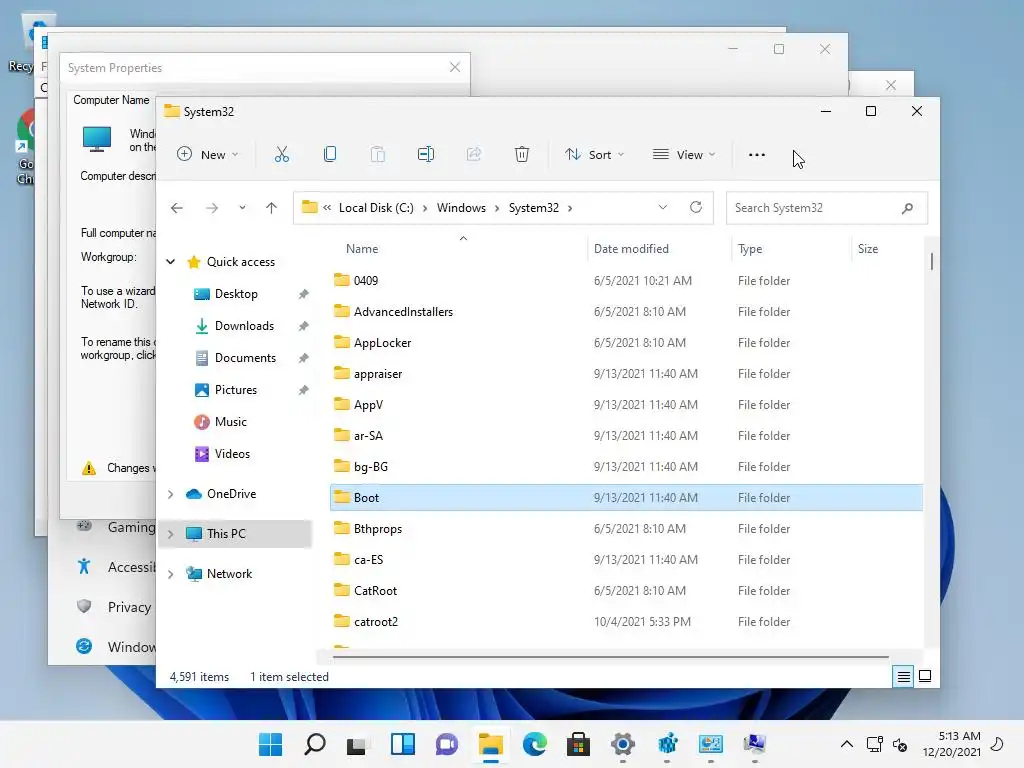Open Task View on the taskbar
1024x768 pixels.
point(357,745)
